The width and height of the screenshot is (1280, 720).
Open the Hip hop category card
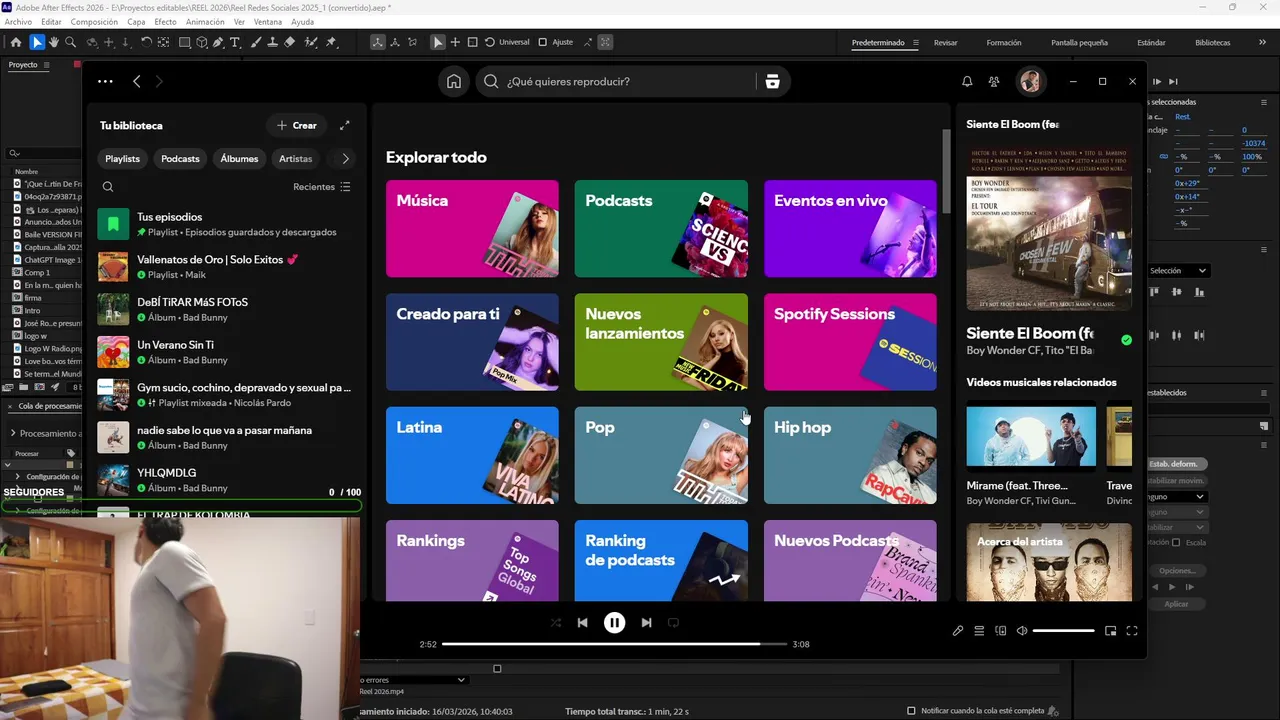pos(850,455)
